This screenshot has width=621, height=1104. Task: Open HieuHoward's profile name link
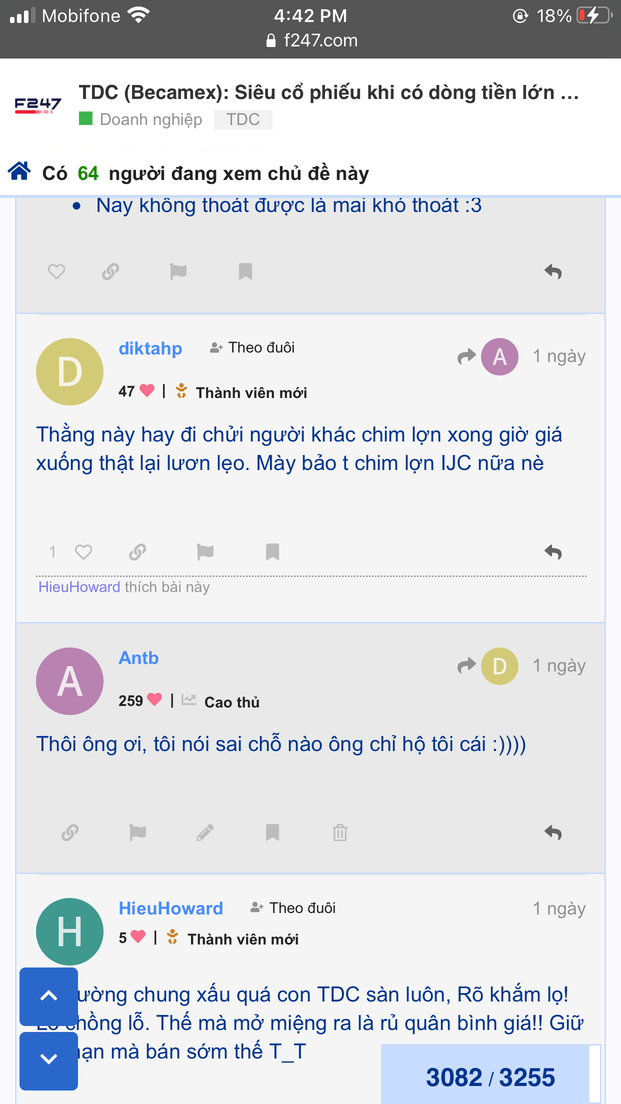[171, 908]
